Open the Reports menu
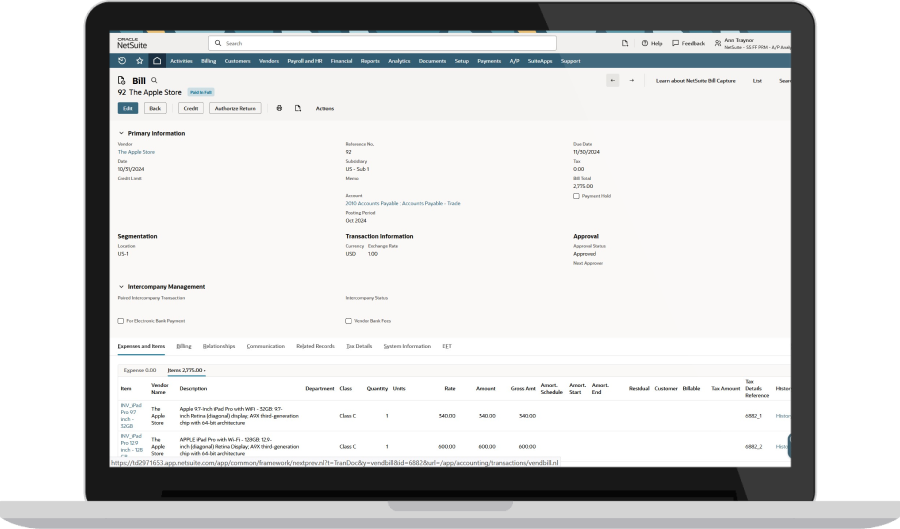 point(370,61)
